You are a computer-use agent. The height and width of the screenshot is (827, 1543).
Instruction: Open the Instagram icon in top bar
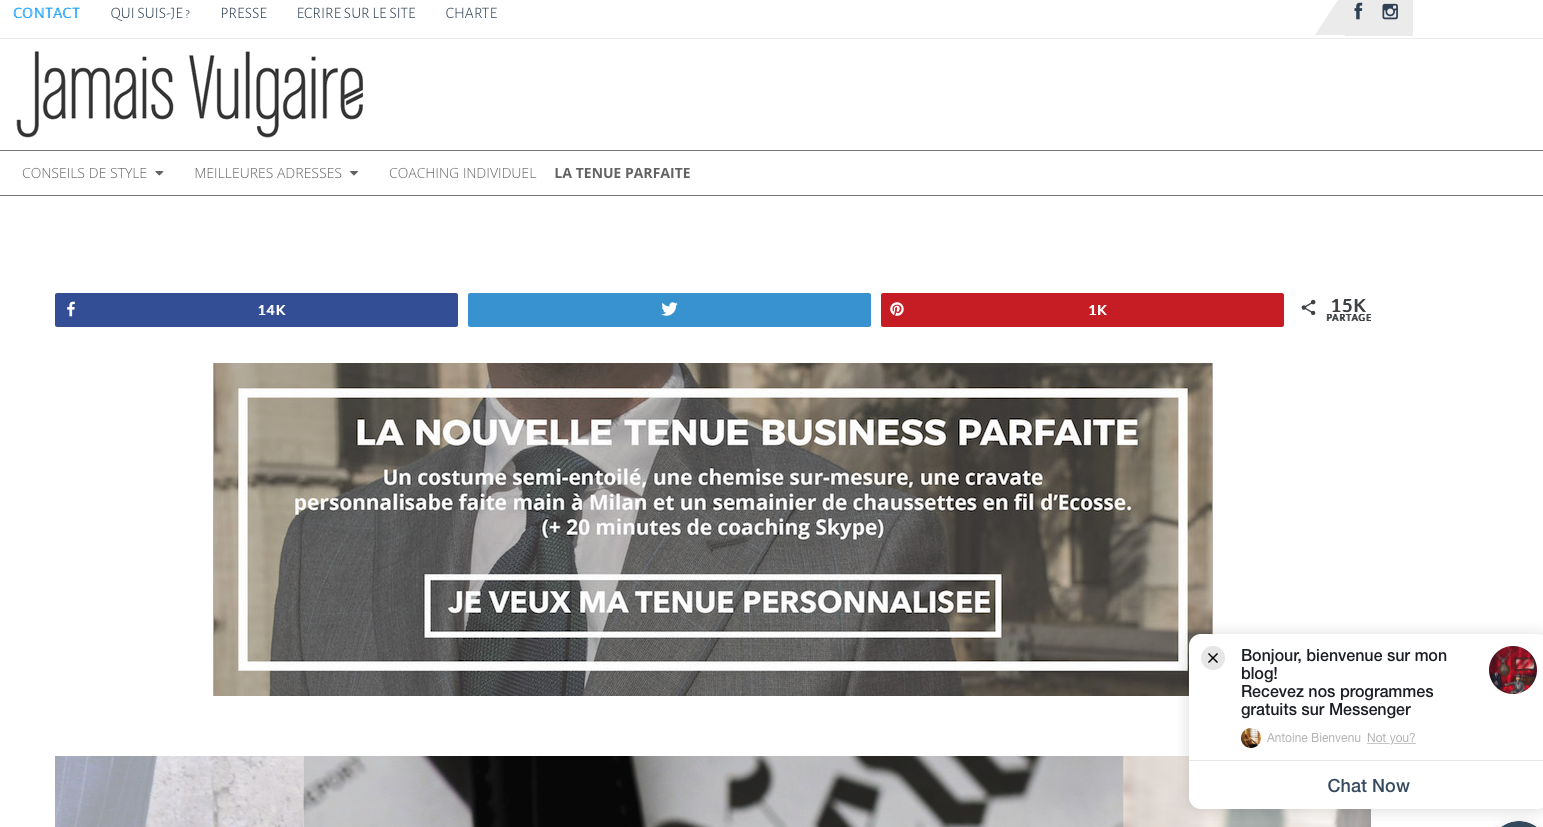point(1390,12)
